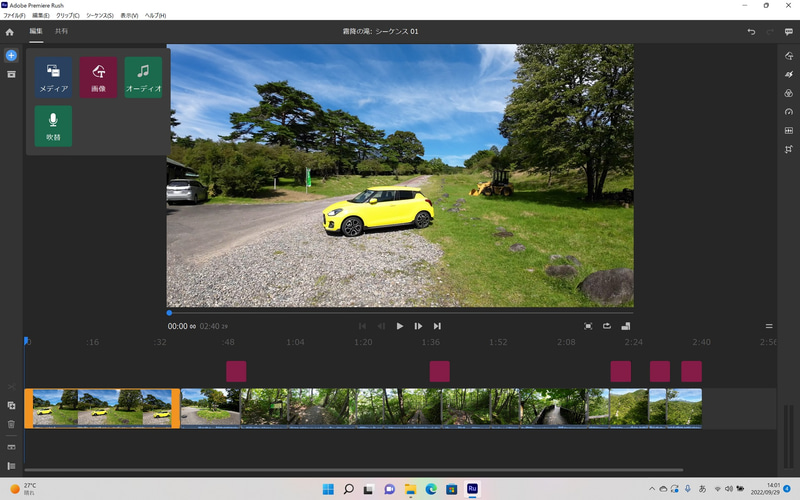Select the title clip just after 2:24
The width and height of the screenshot is (800, 500).
660,371
